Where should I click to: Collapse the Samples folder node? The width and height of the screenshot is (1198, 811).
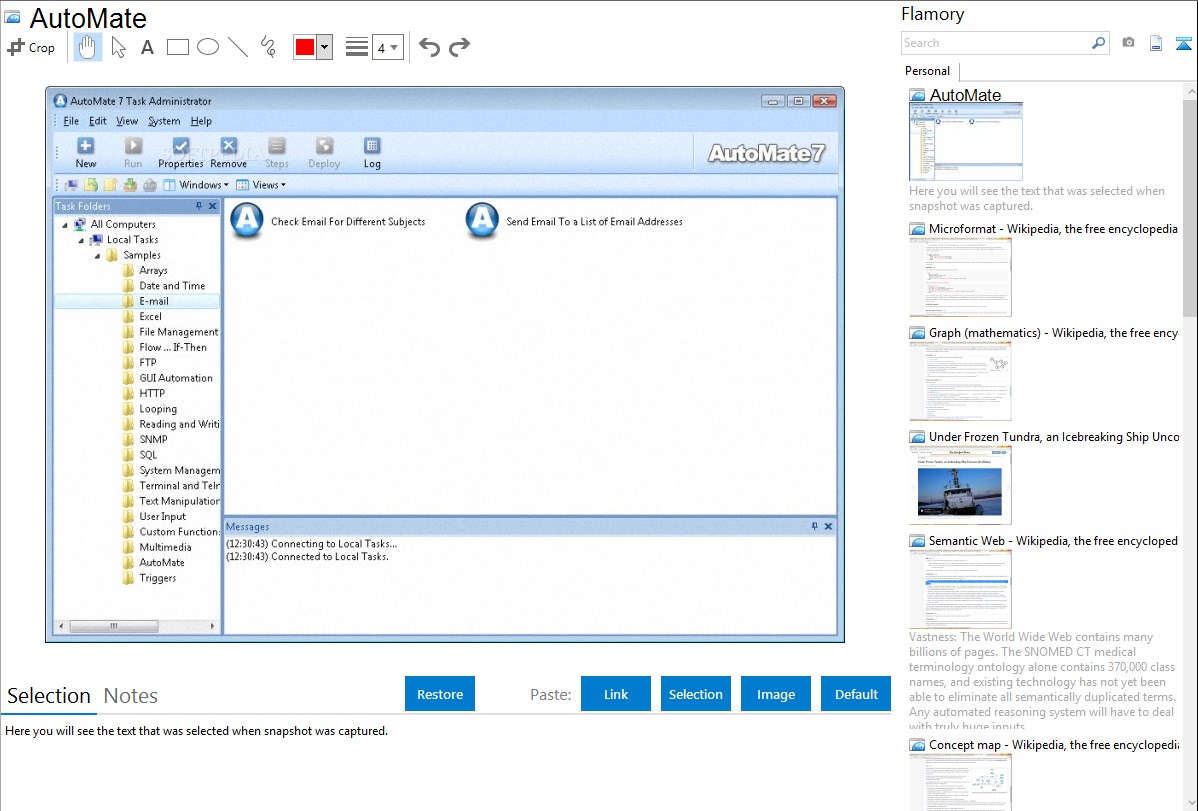pos(97,255)
